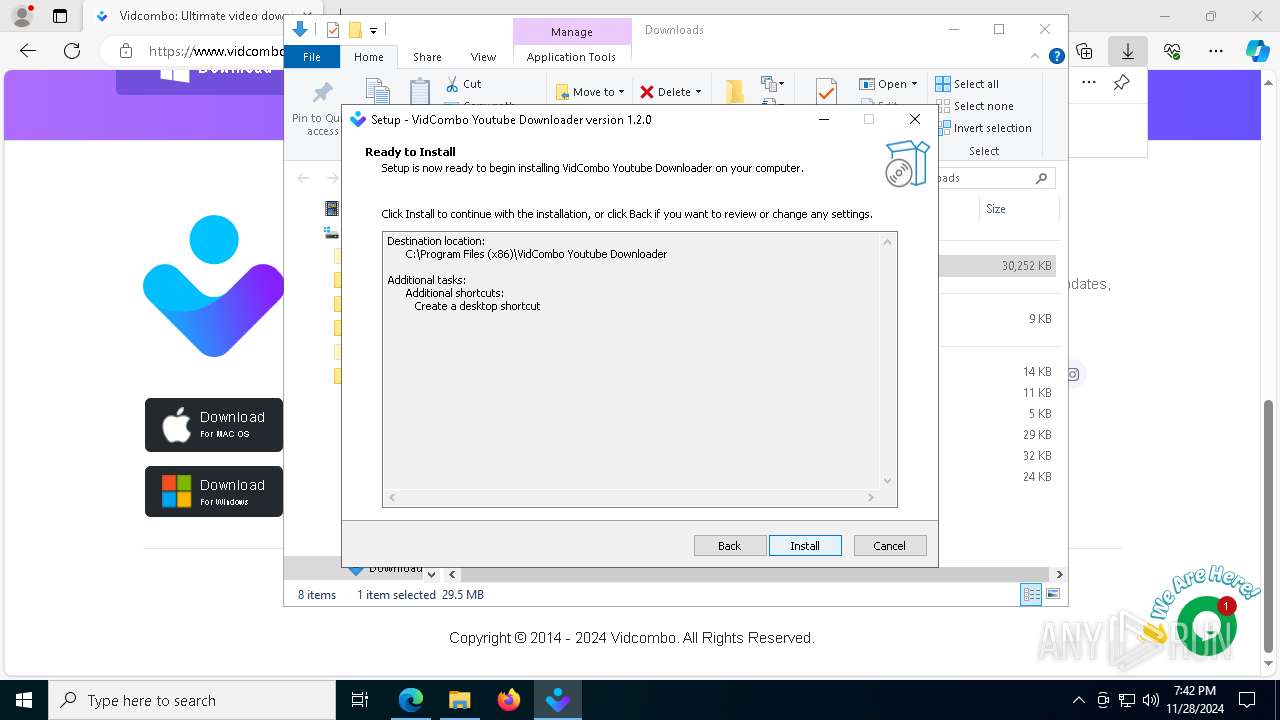Open the File menu in Explorer
This screenshot has width=1280, height=720.
[312, 57]
